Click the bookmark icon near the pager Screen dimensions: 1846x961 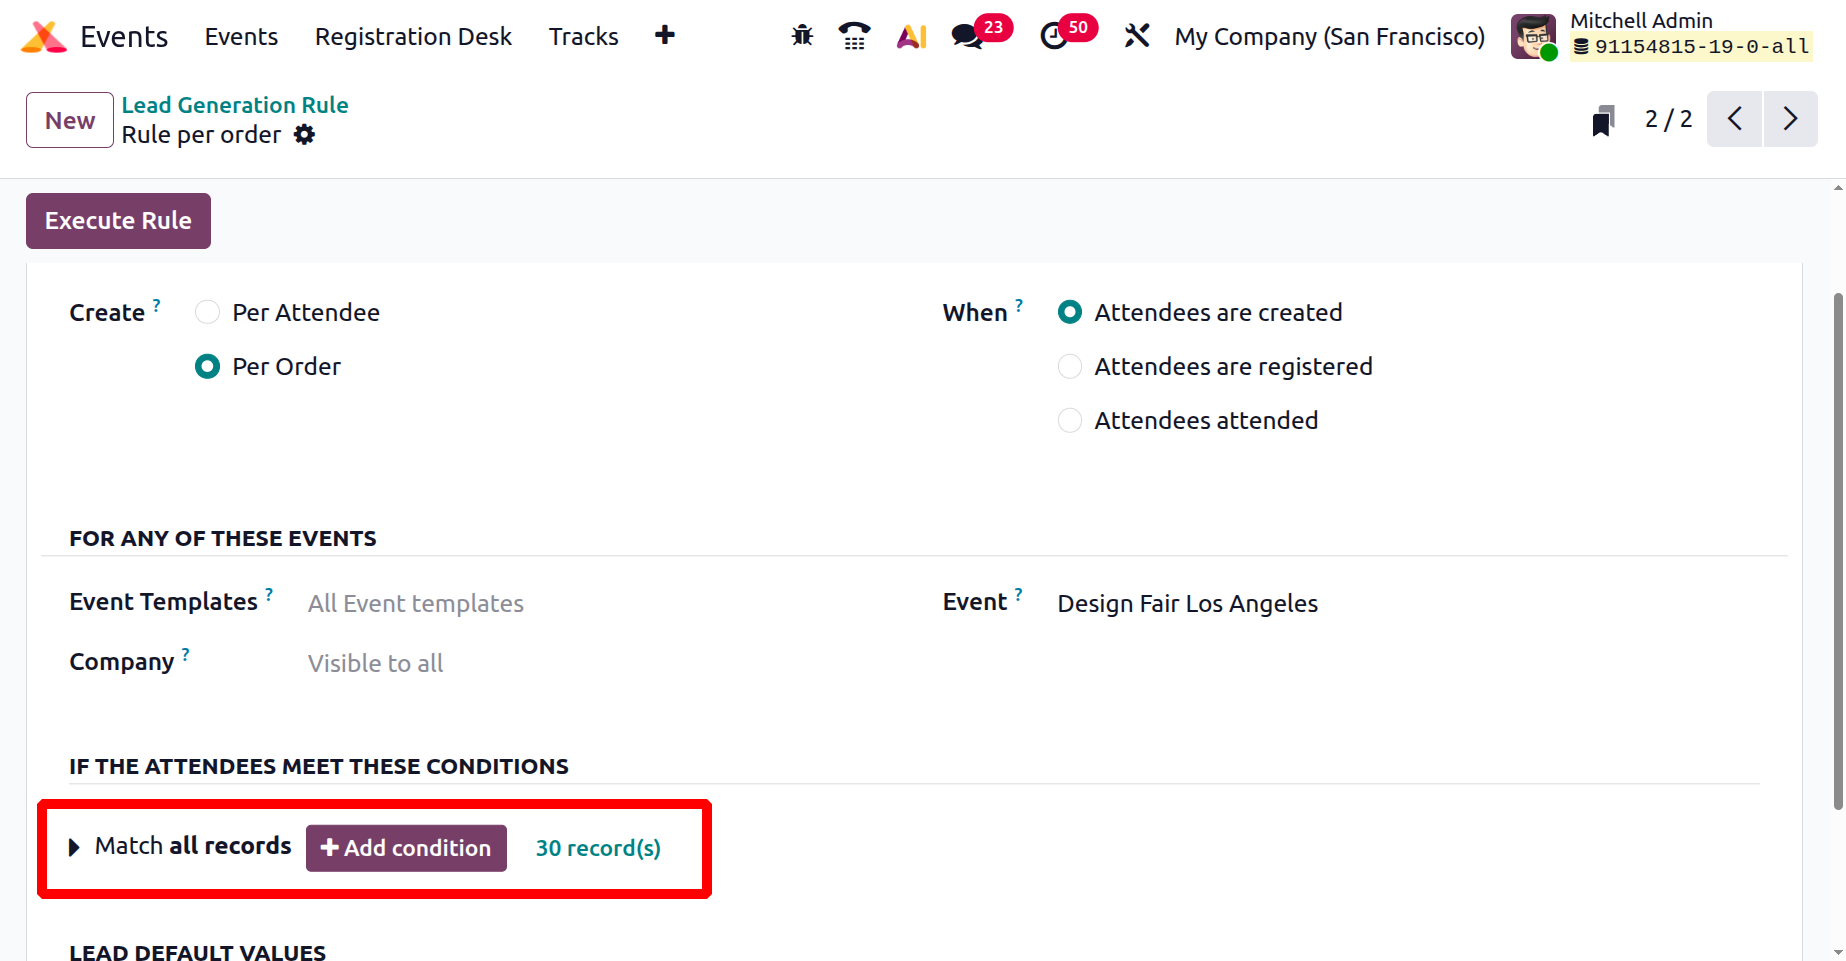click(1603, 121)
